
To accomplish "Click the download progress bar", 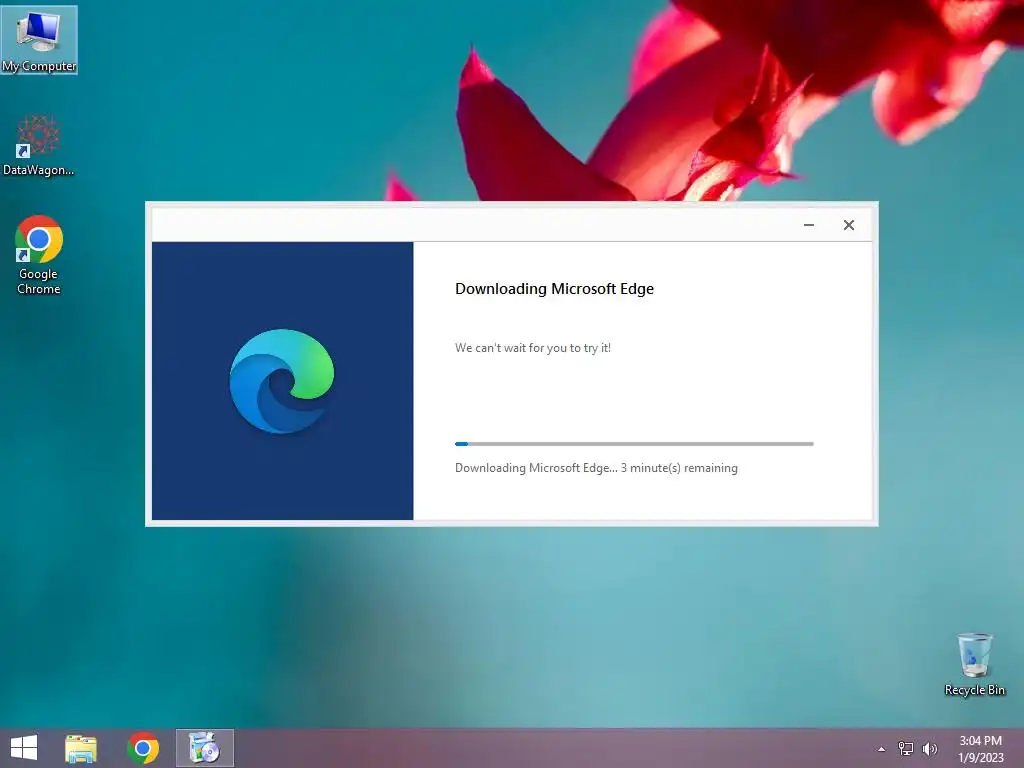I will (x=634, y=444).
